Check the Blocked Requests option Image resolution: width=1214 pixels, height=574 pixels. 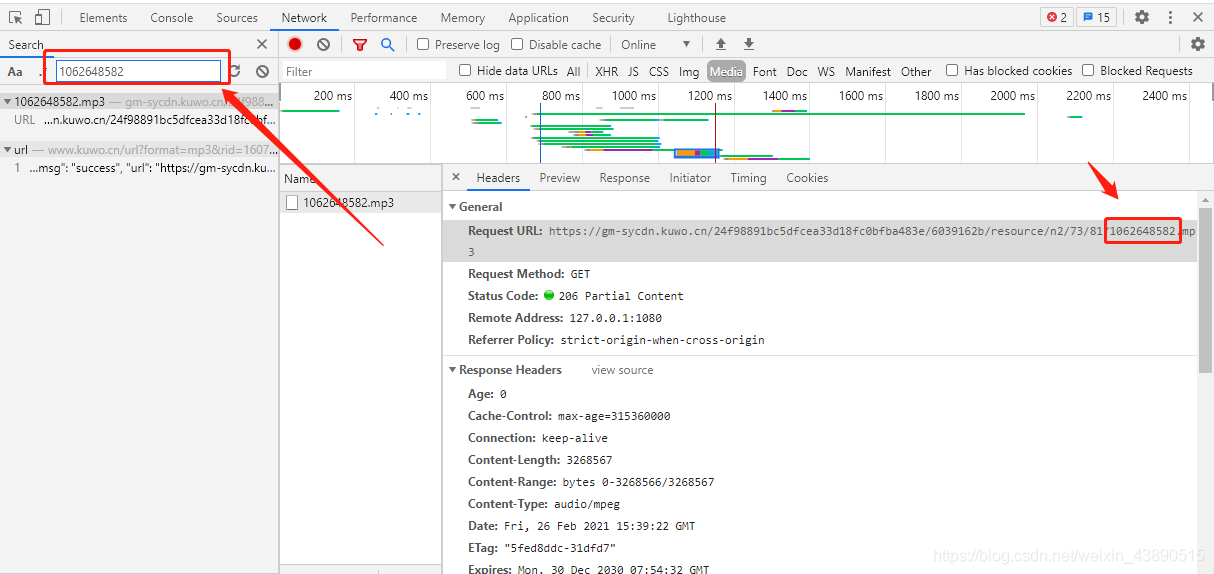(1088, 70)
